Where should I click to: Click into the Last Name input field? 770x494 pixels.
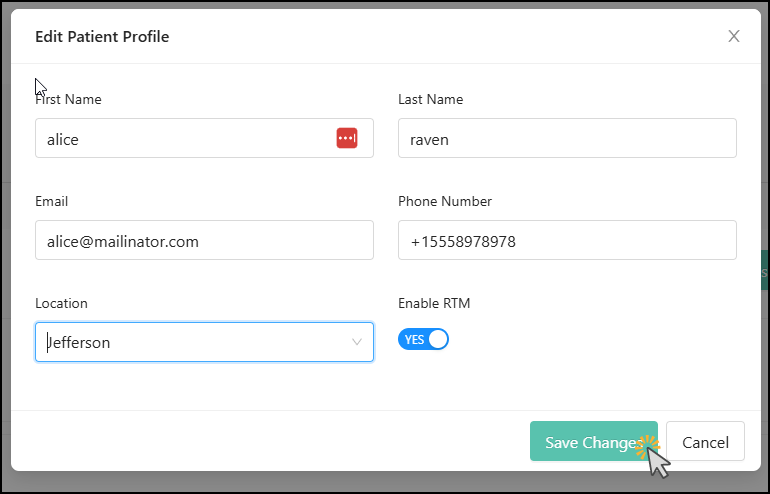tap(566, 139)
